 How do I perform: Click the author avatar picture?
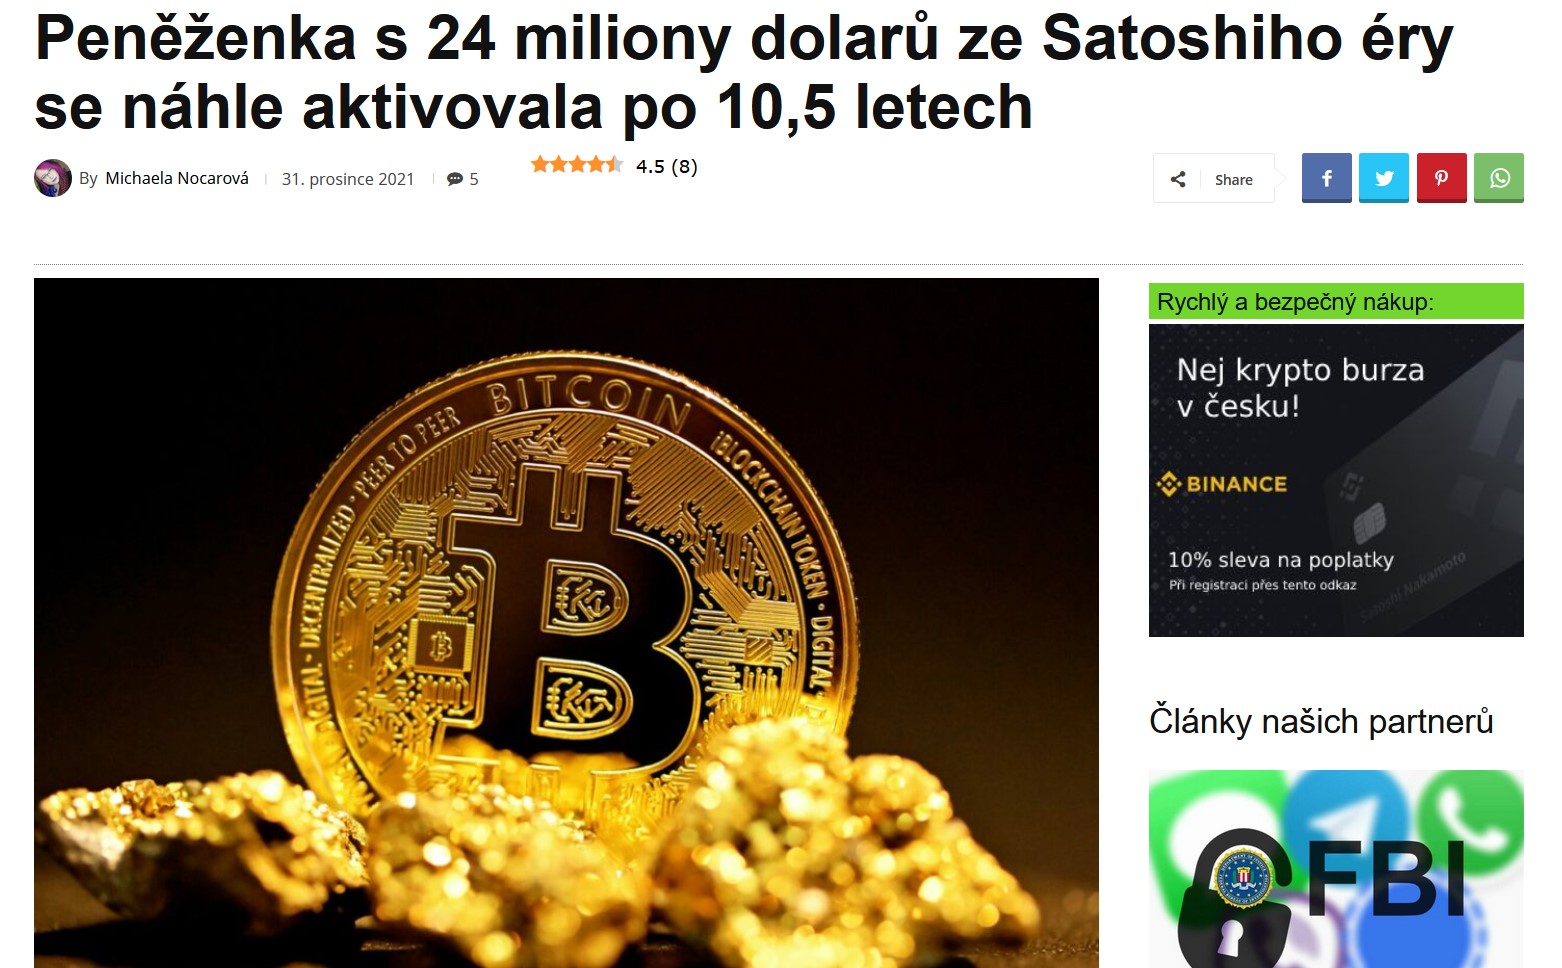[x=52, y=178]
